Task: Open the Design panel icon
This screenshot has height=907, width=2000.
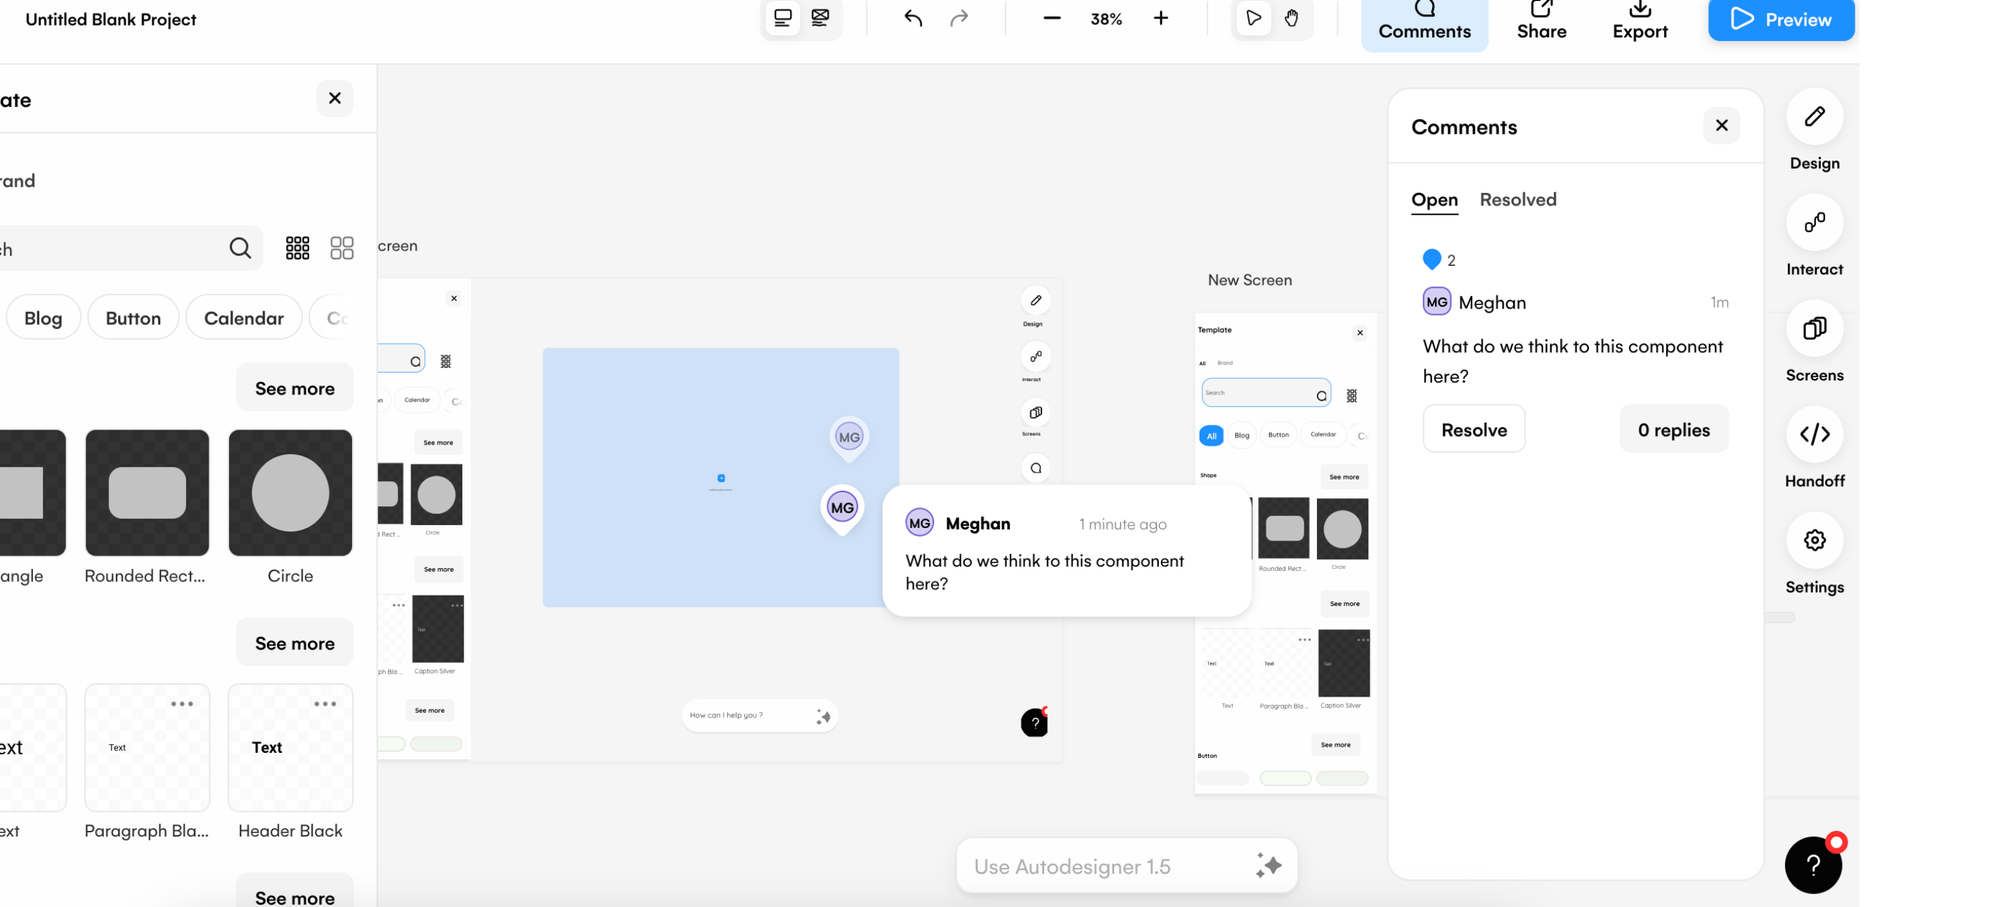Action: [1814, 118]
